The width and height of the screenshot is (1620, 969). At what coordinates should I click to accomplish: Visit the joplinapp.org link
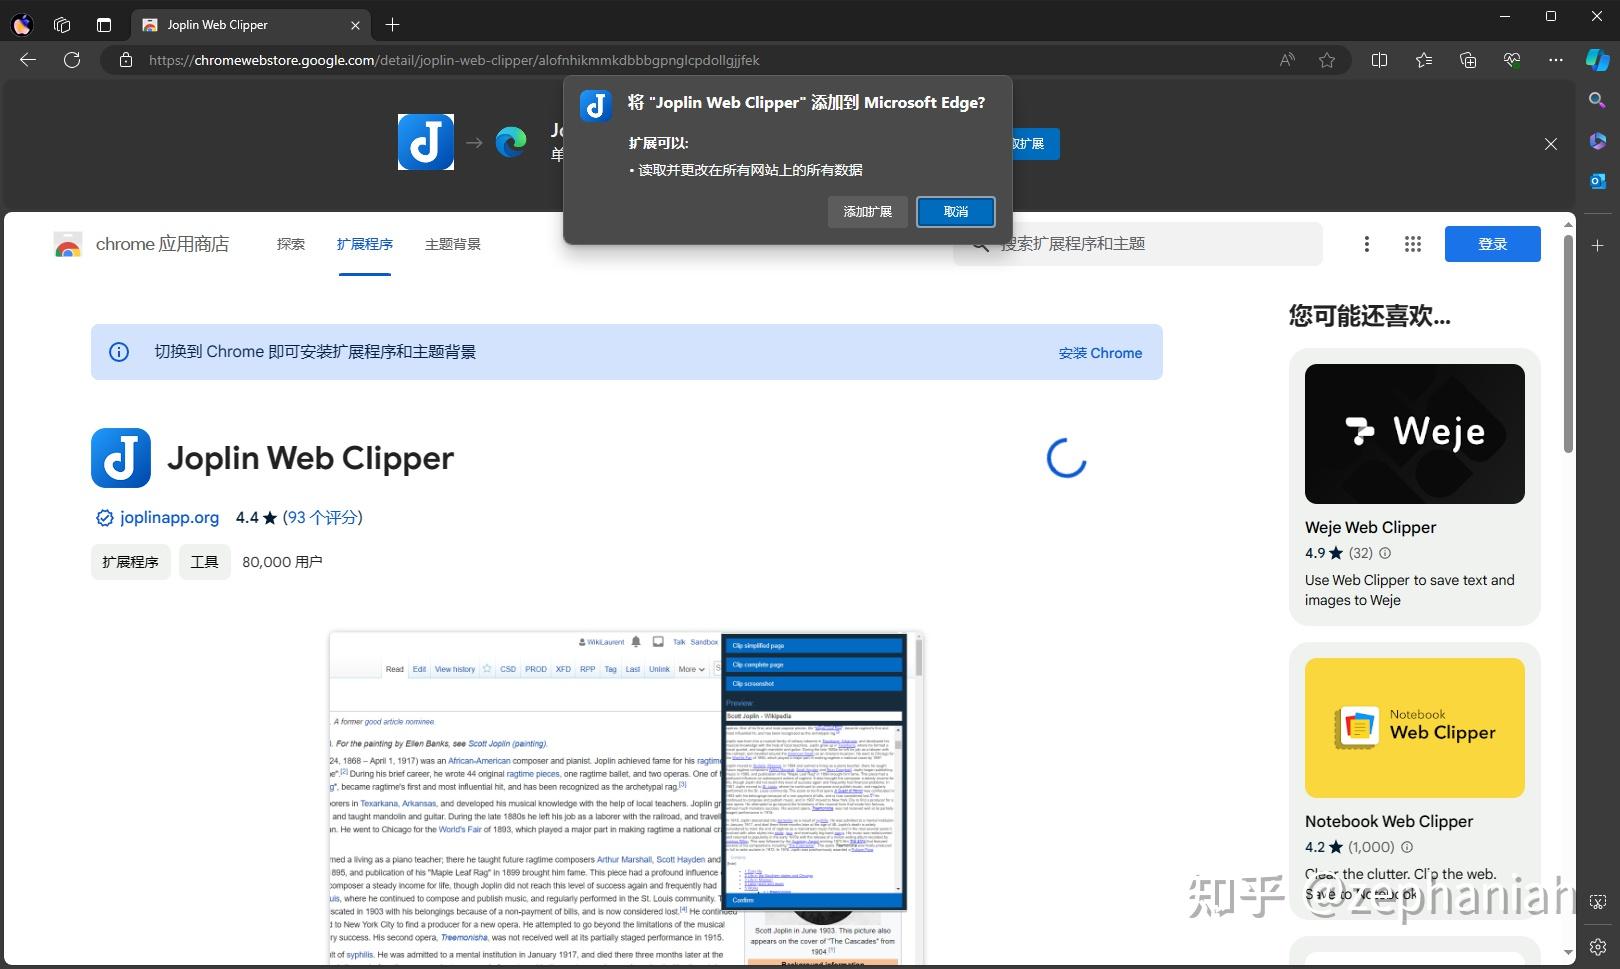[168, 517]
